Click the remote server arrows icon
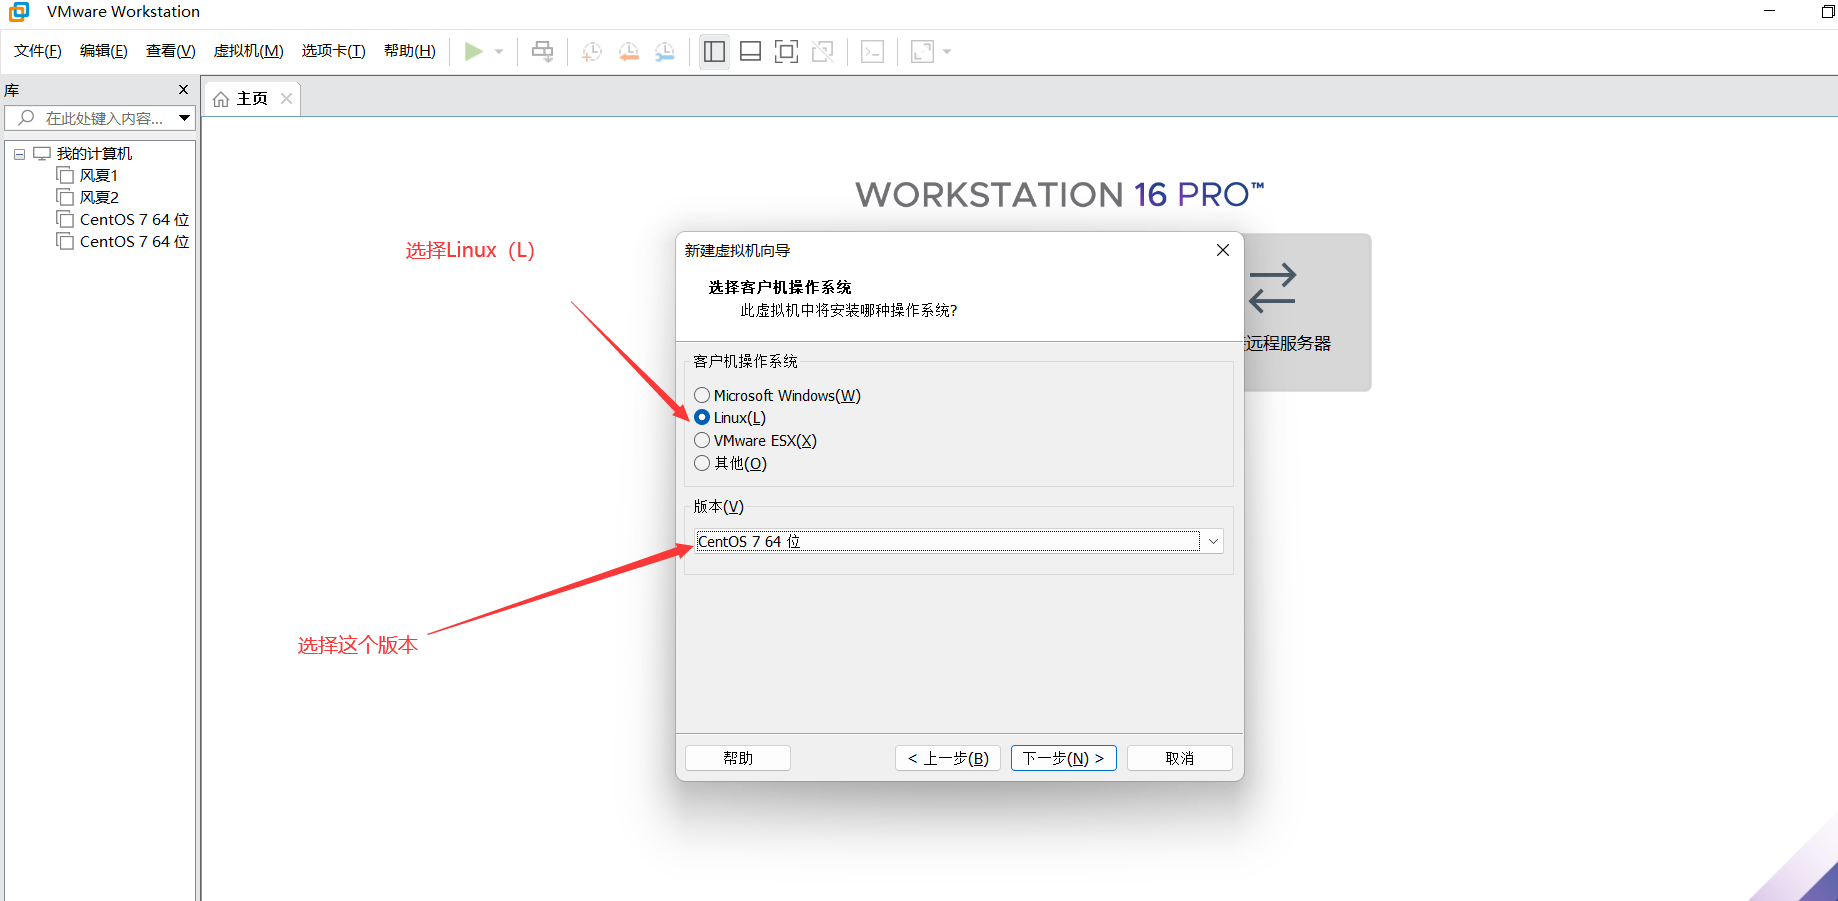 pos(1272,288)
